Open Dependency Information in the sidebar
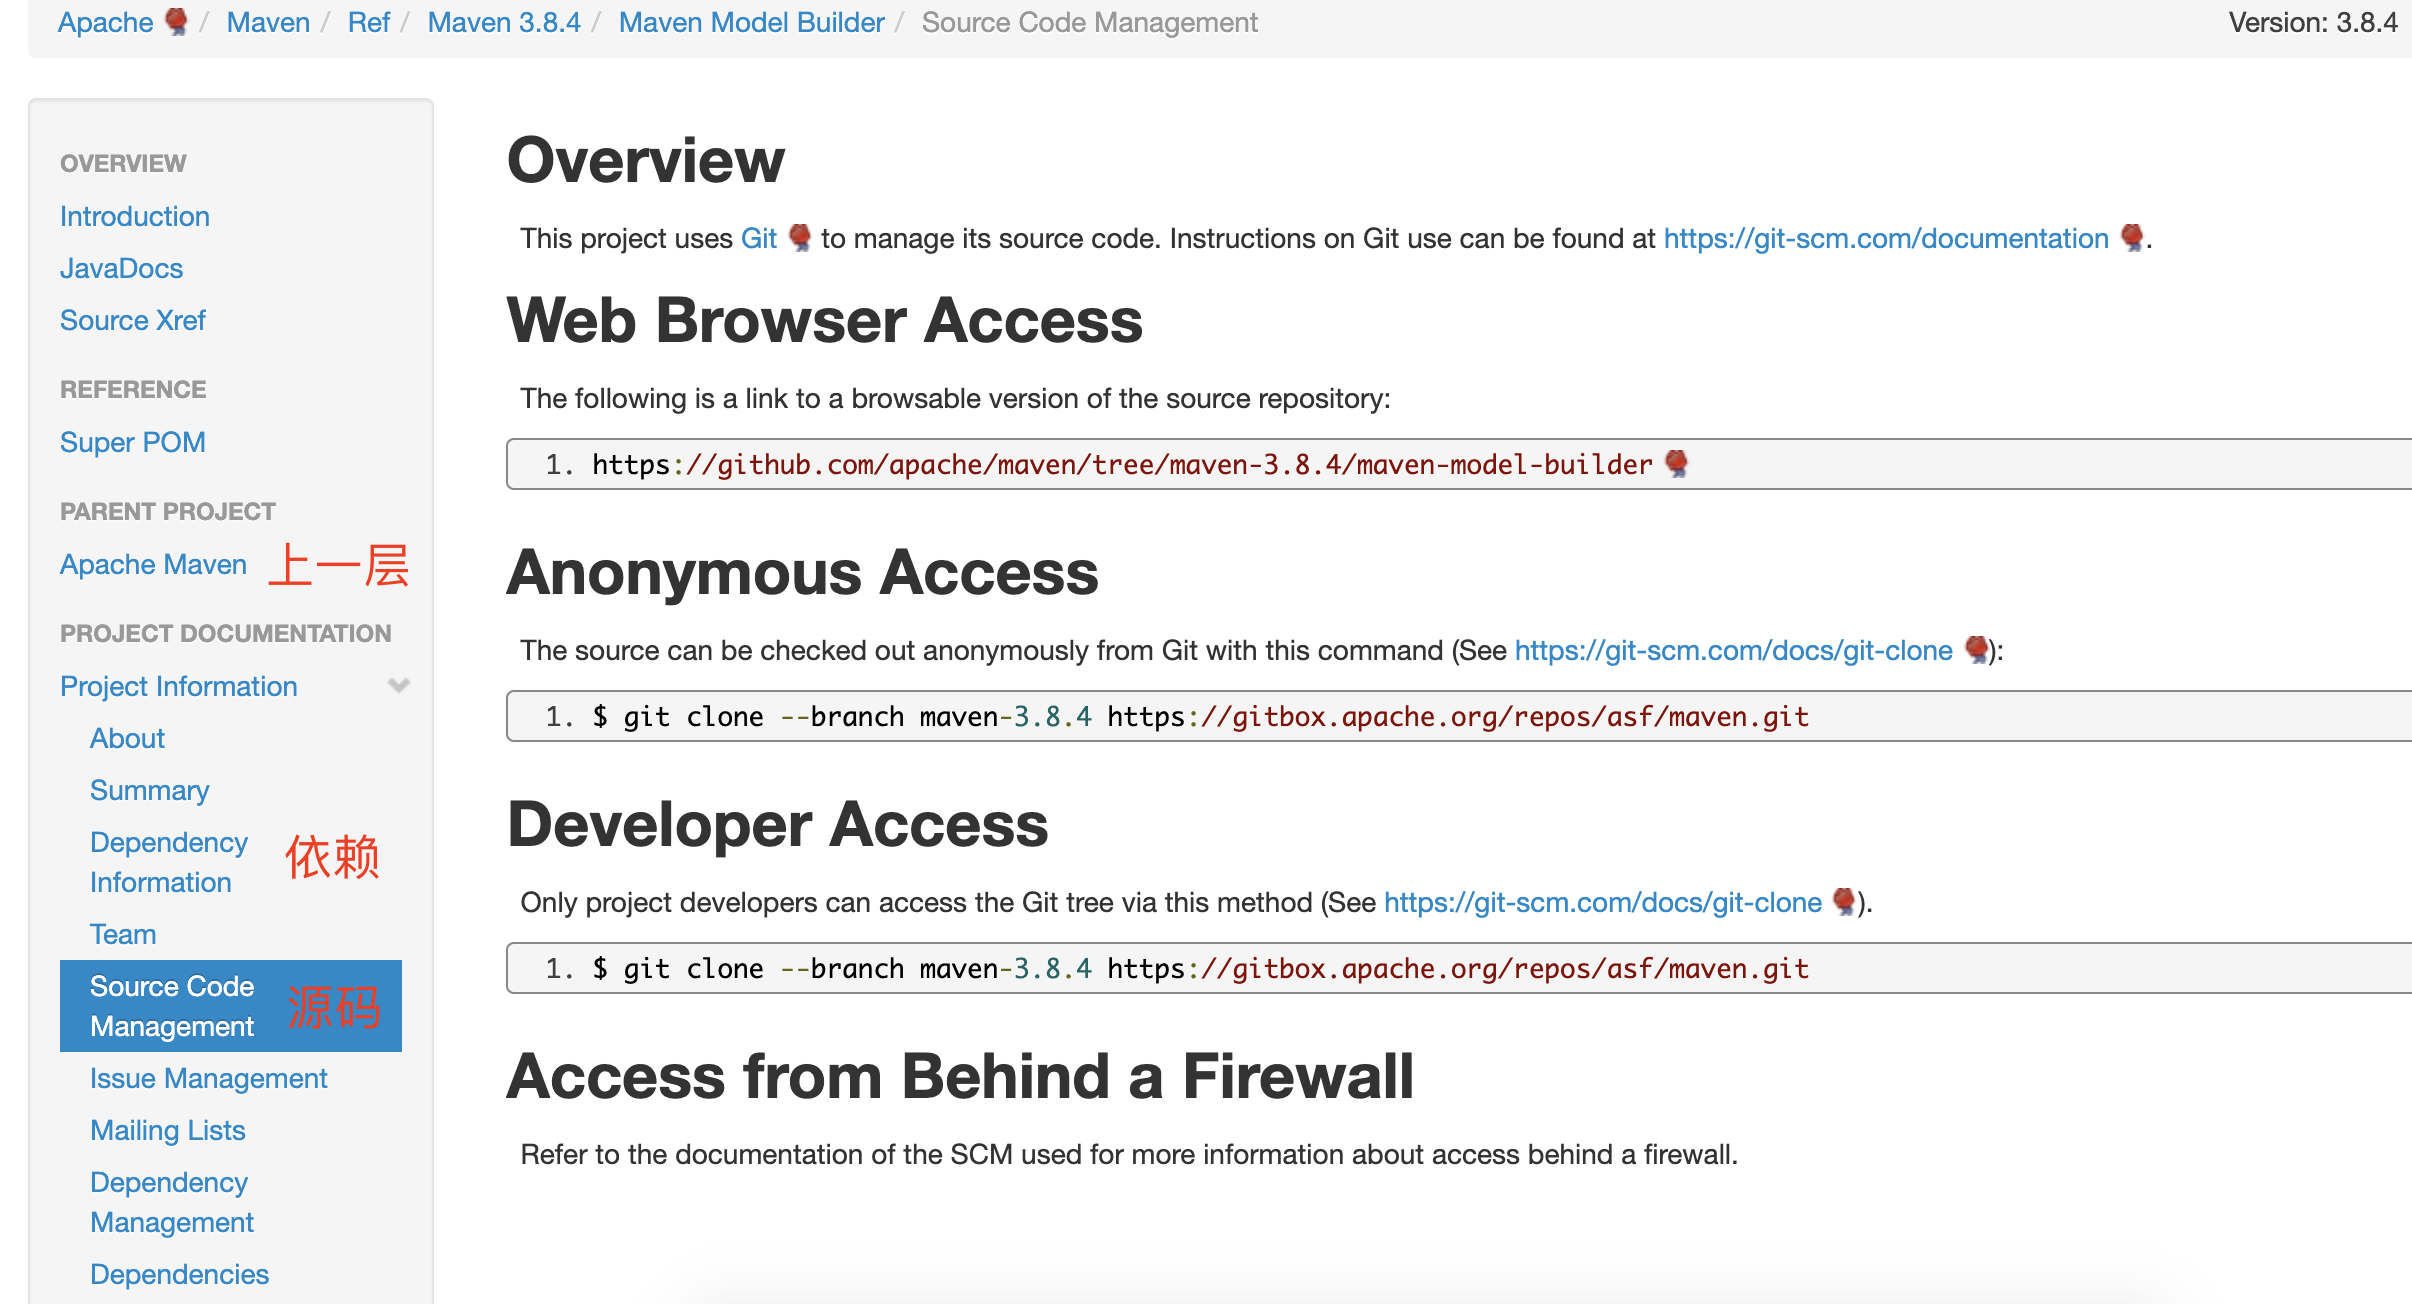 coord(169,862)
